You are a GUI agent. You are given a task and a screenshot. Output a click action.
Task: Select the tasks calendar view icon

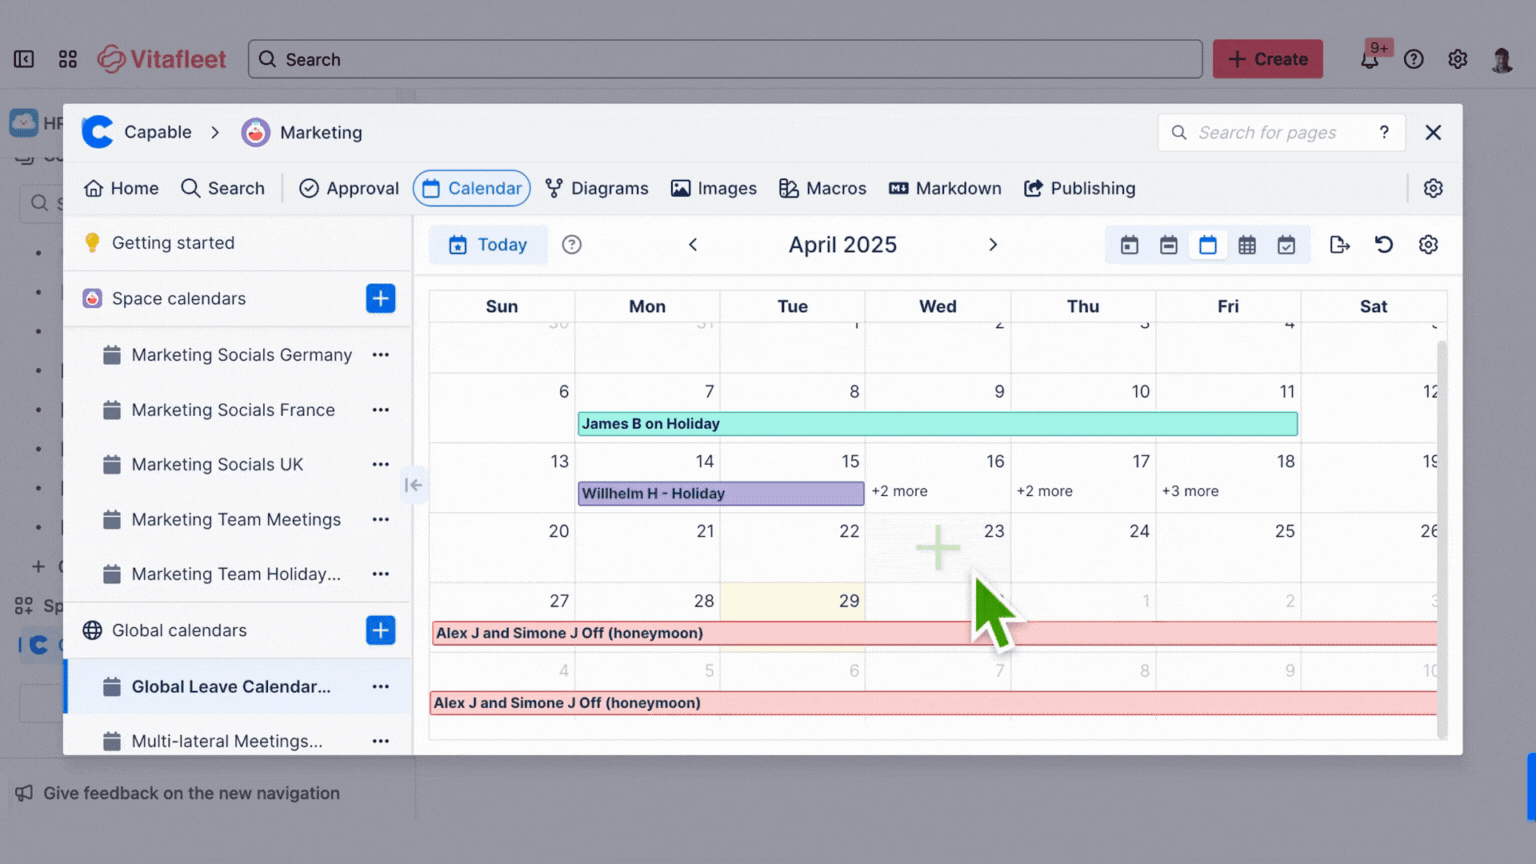[x=1287, y=244]
